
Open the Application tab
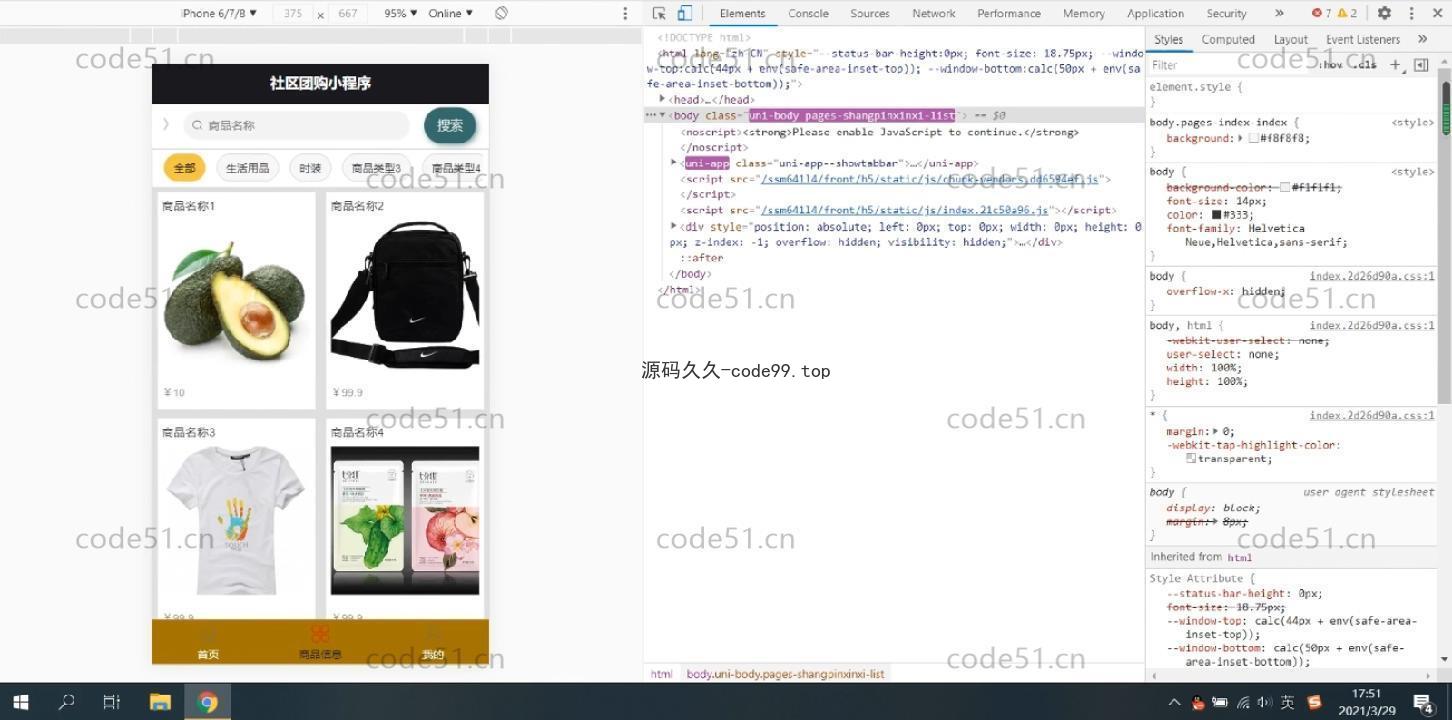1155,13
